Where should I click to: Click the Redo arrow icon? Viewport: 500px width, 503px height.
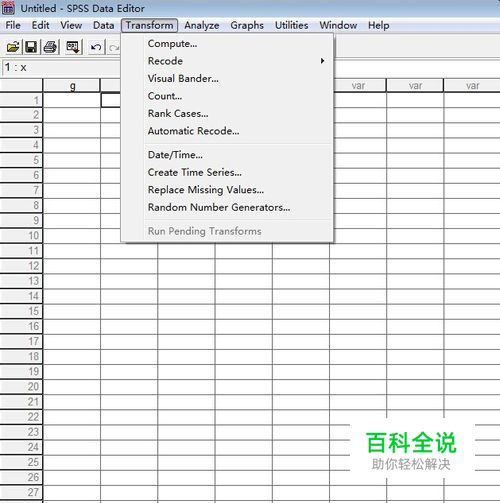pos(114,47)
